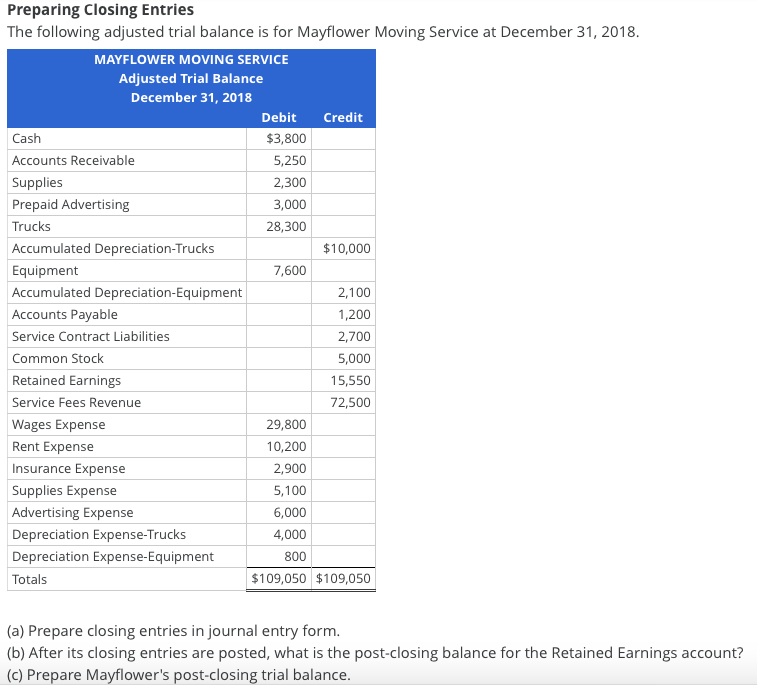Select the 2,300 Supplies debit value
The width and height of the screenshot is (757, 685).
[290, 182]
